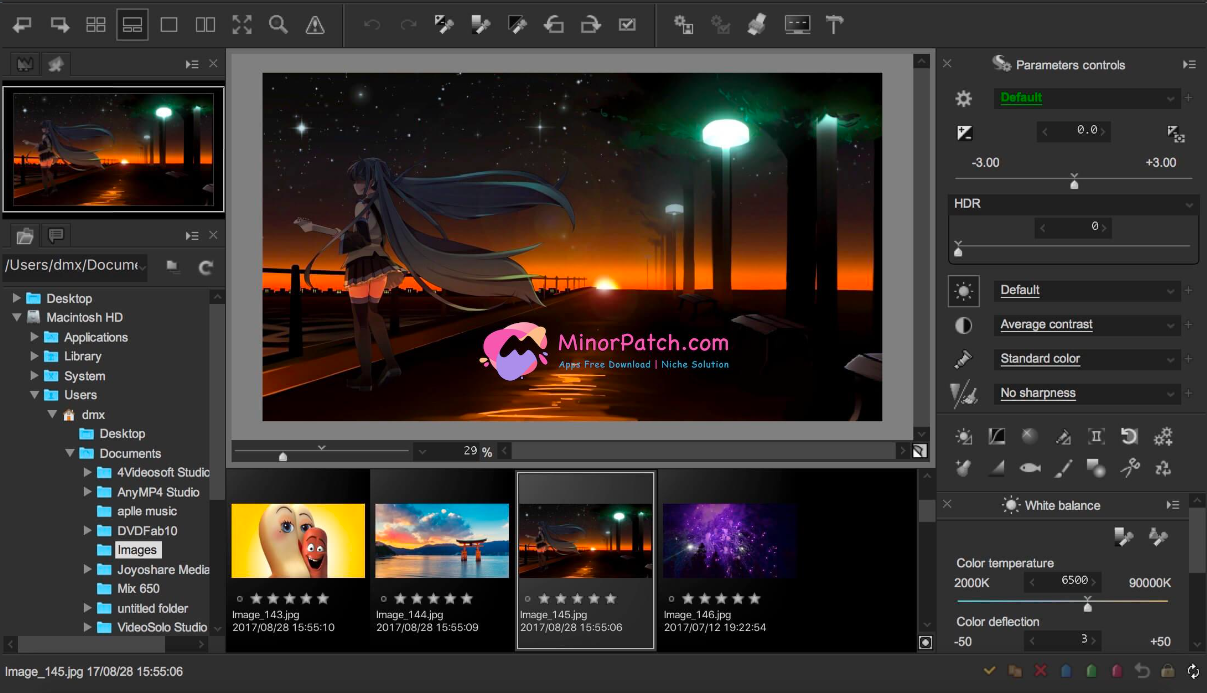Click the gray balance picker in the White balance panel

[1124, 538]
